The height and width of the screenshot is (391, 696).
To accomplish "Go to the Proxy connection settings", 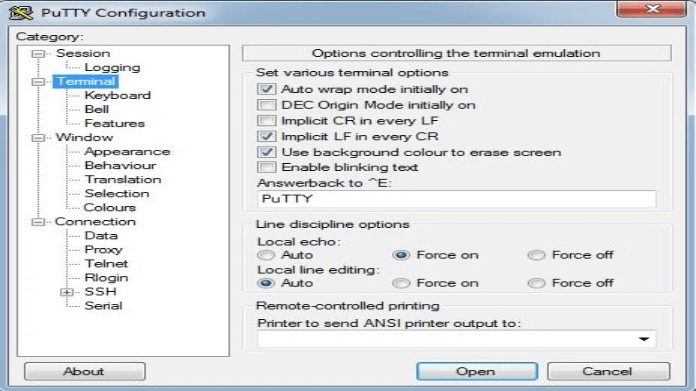I will click(103, 250).
